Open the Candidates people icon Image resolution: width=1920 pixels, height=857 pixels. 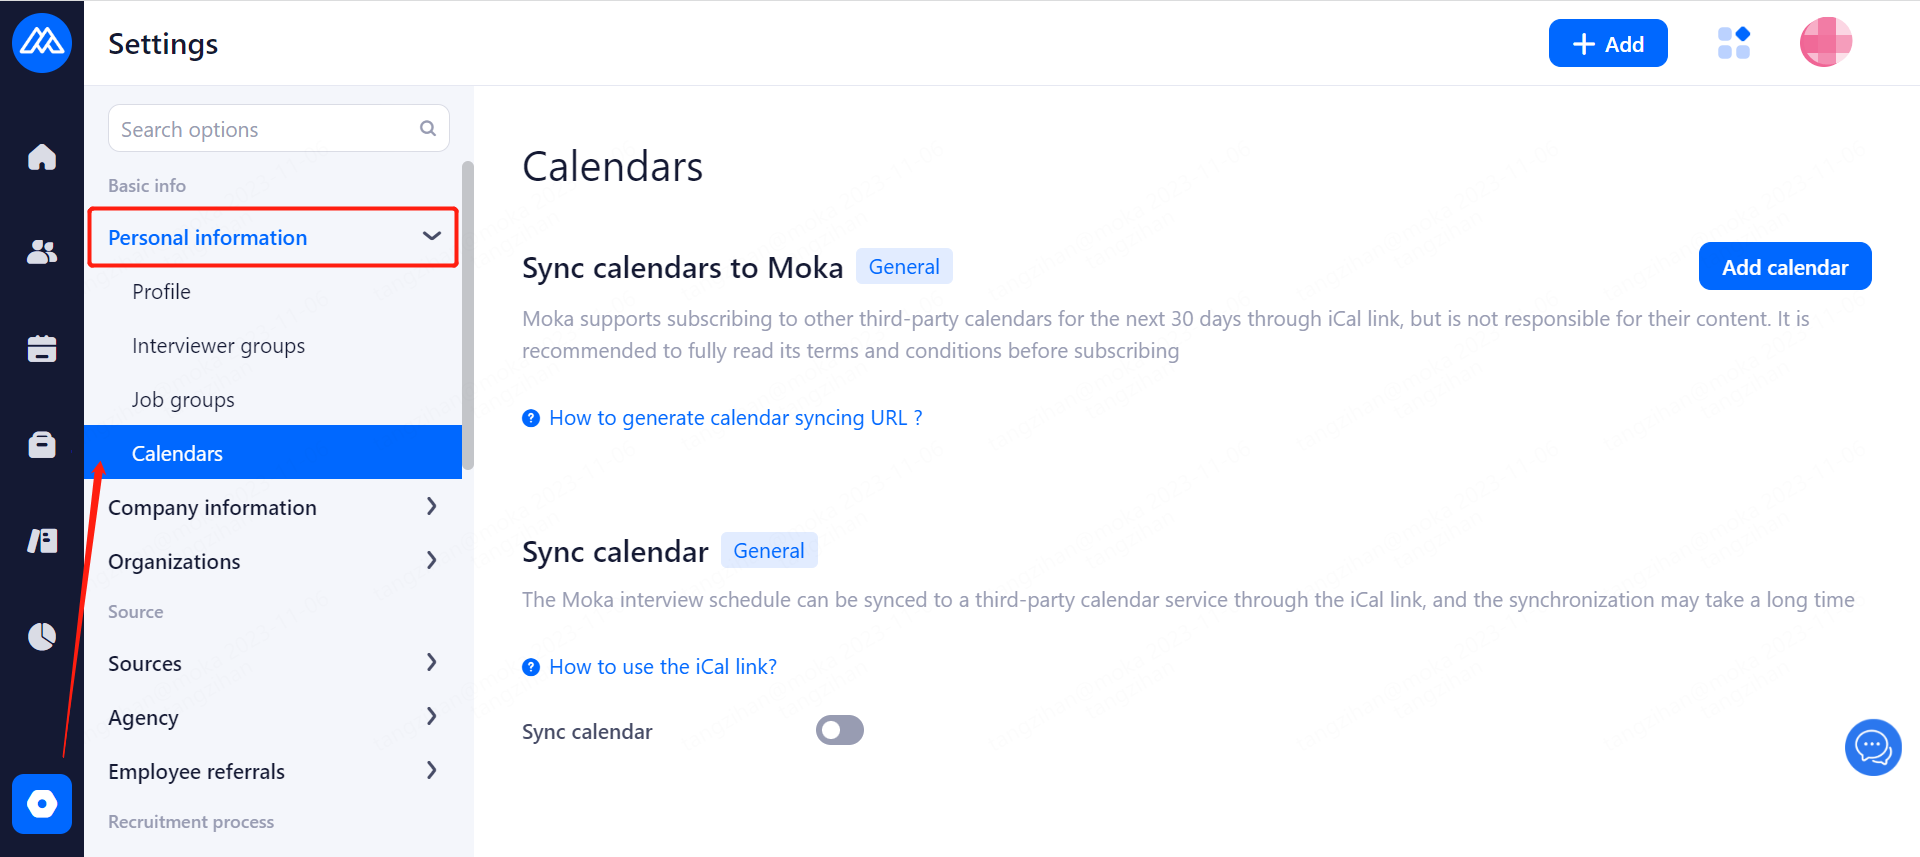pyautogui.click(x=42, y=252)
